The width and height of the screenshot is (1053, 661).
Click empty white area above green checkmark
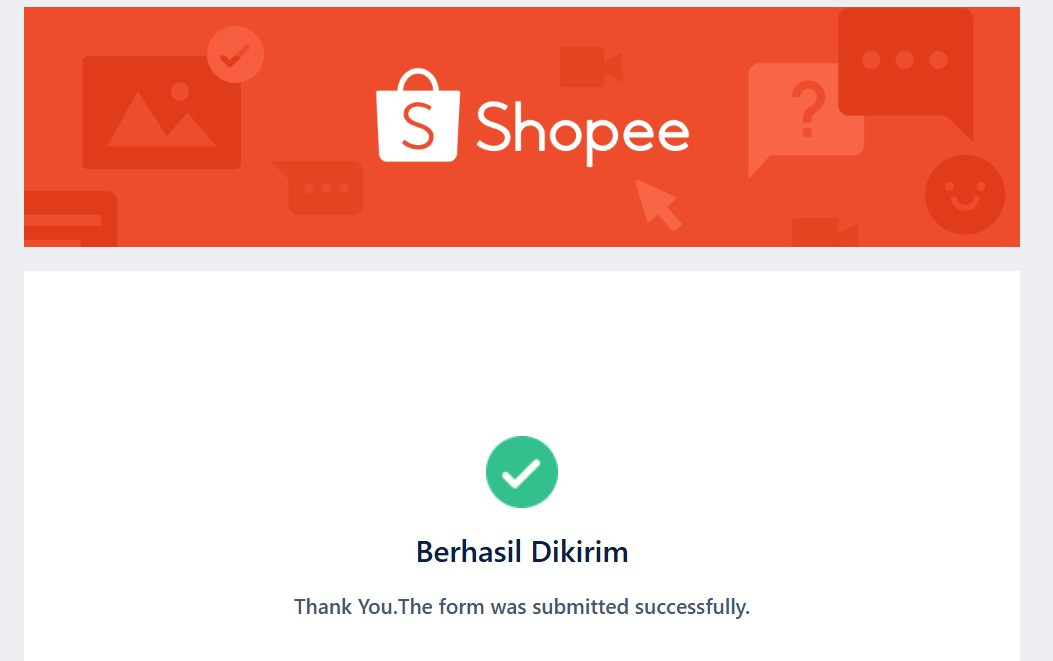522,350
